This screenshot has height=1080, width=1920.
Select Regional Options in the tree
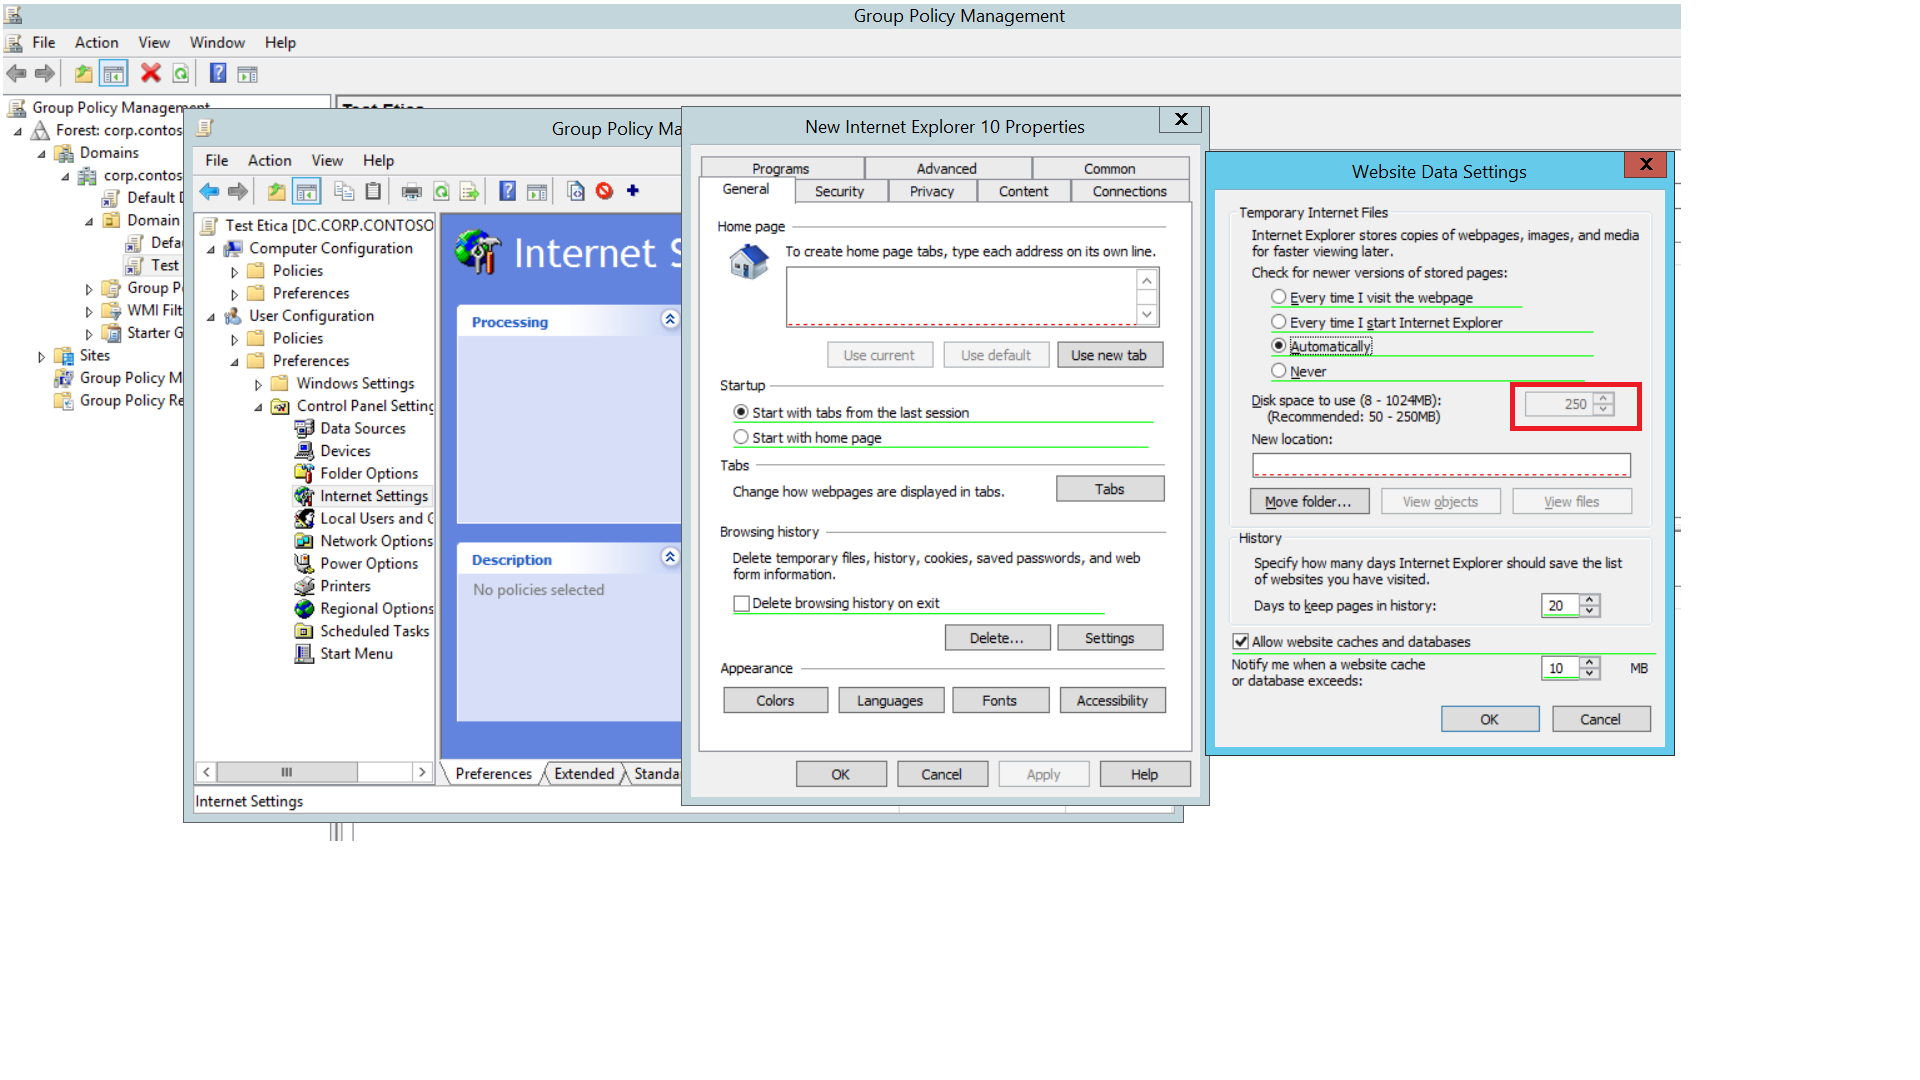point(376,608)
